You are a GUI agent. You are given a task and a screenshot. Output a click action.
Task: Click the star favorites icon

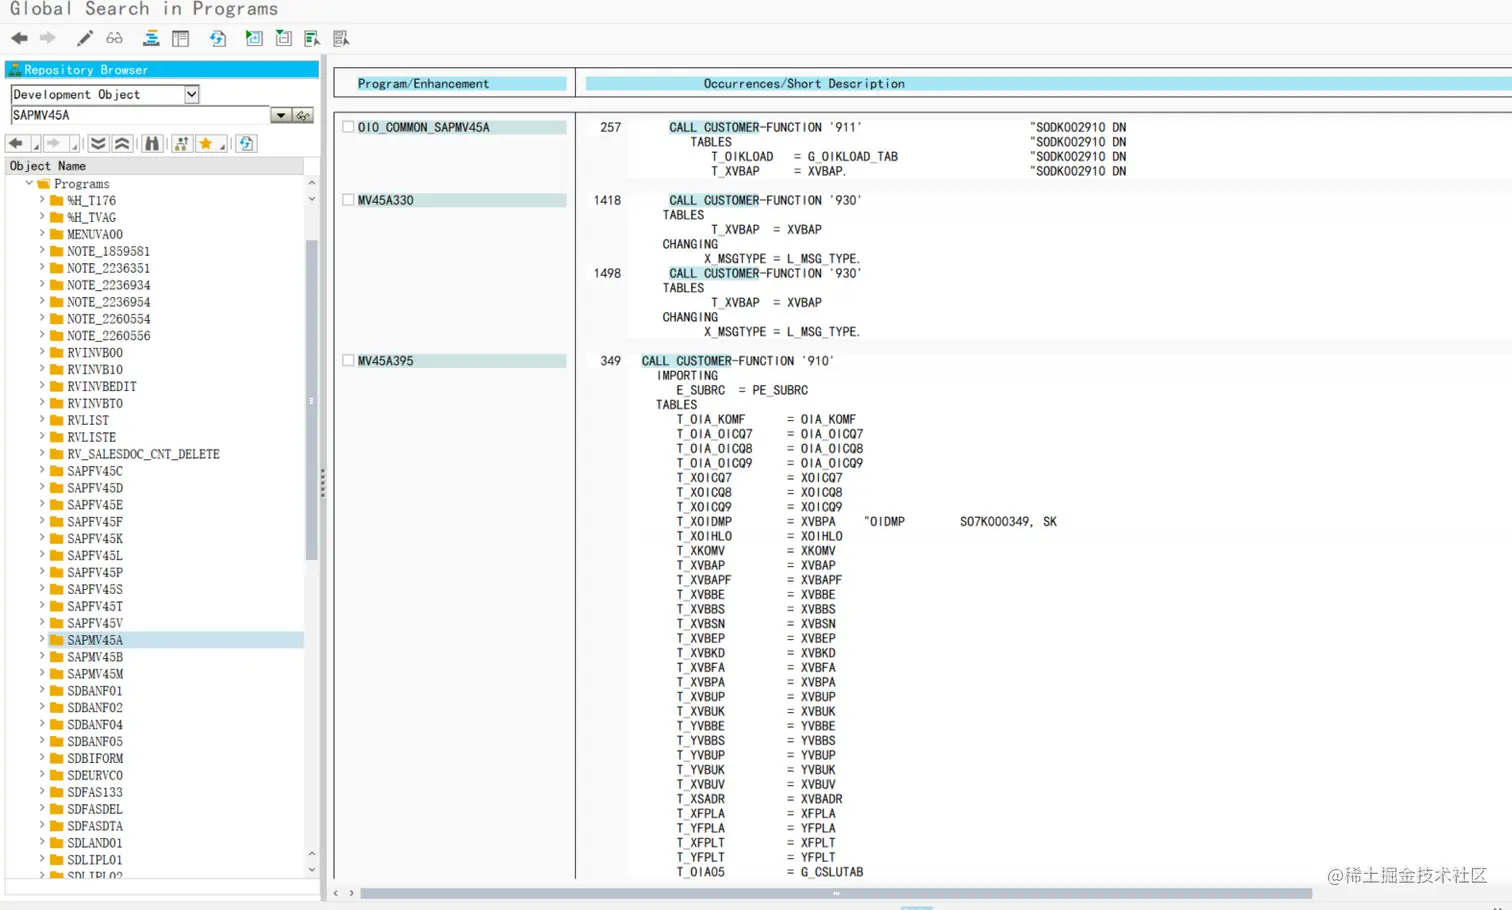[x=206, y=144]
